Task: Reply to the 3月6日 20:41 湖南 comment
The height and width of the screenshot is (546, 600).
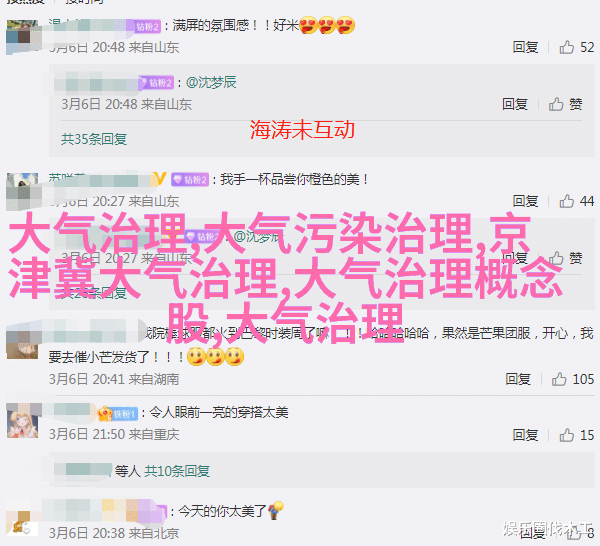Action: [x=518, y=379]
